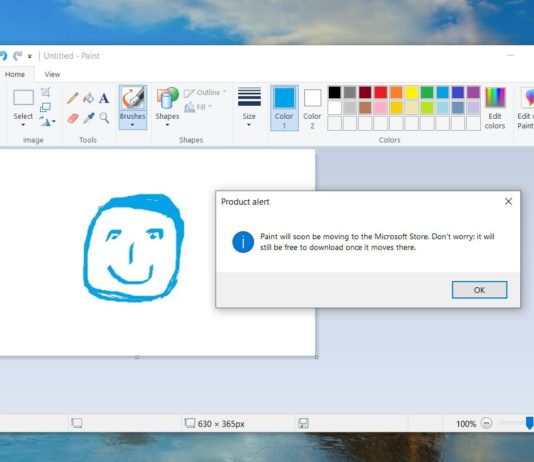
Task: Pick the pink color swatch
Action: click(x=381, y=108)
